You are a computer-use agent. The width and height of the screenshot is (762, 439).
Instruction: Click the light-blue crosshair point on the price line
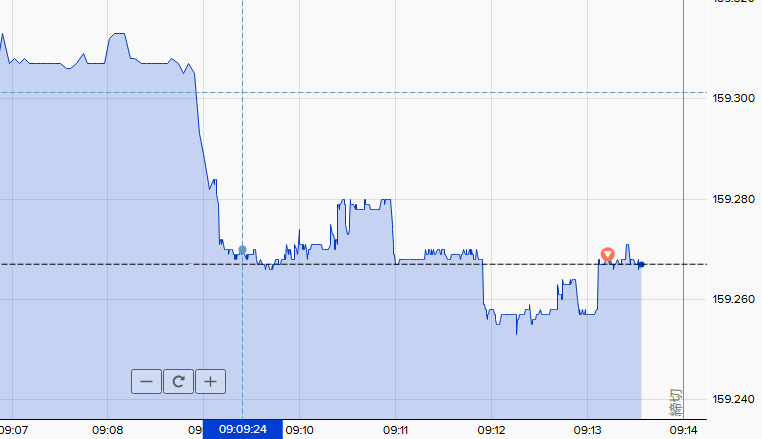point(242,250)
